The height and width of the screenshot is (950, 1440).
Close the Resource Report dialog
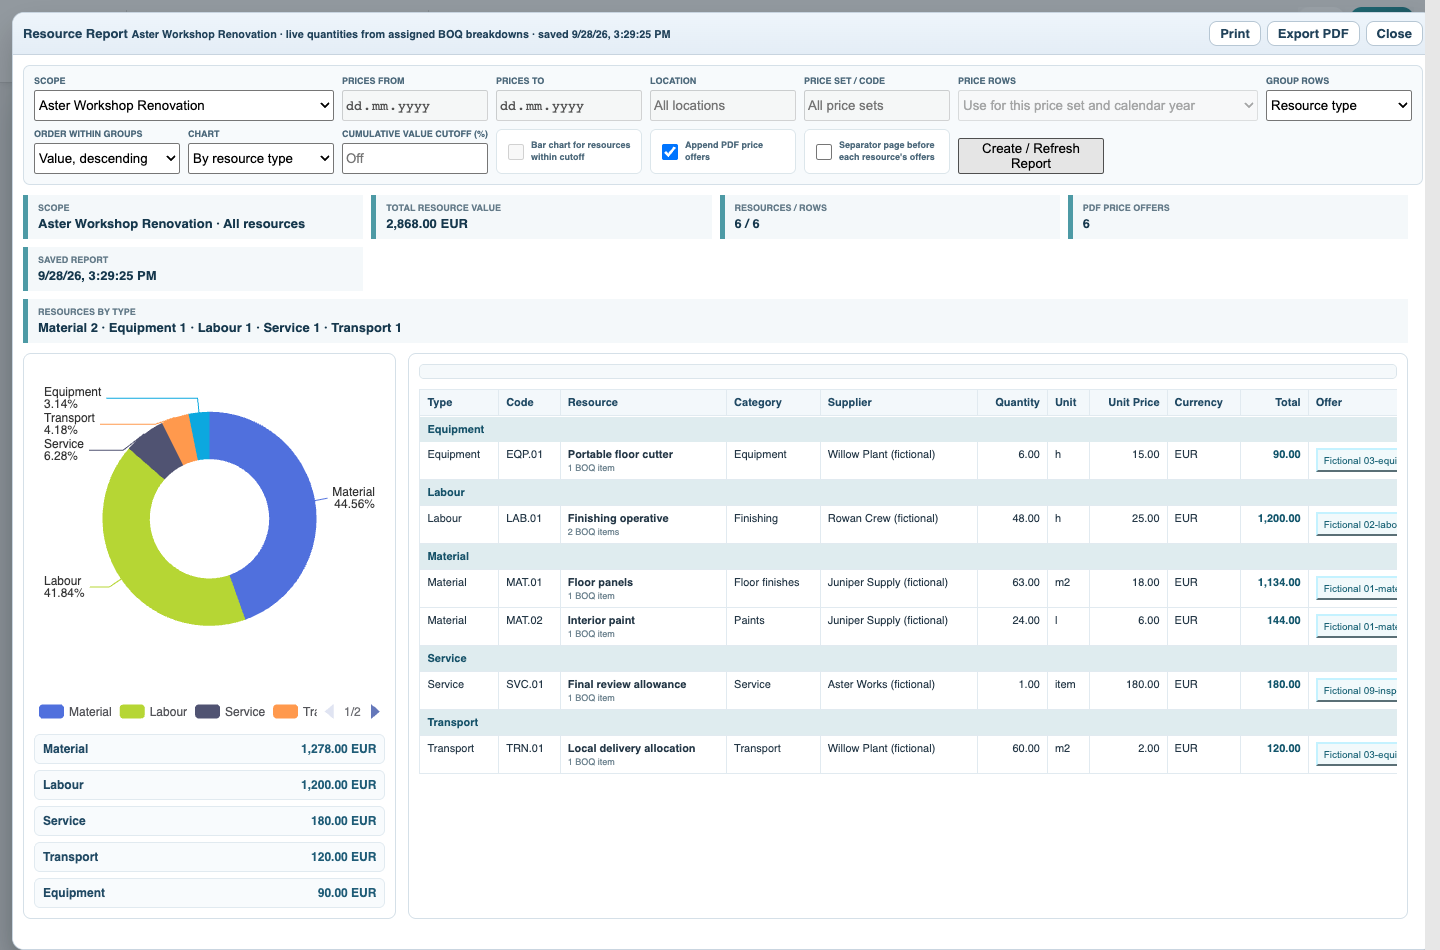(x=1394, y=33)
